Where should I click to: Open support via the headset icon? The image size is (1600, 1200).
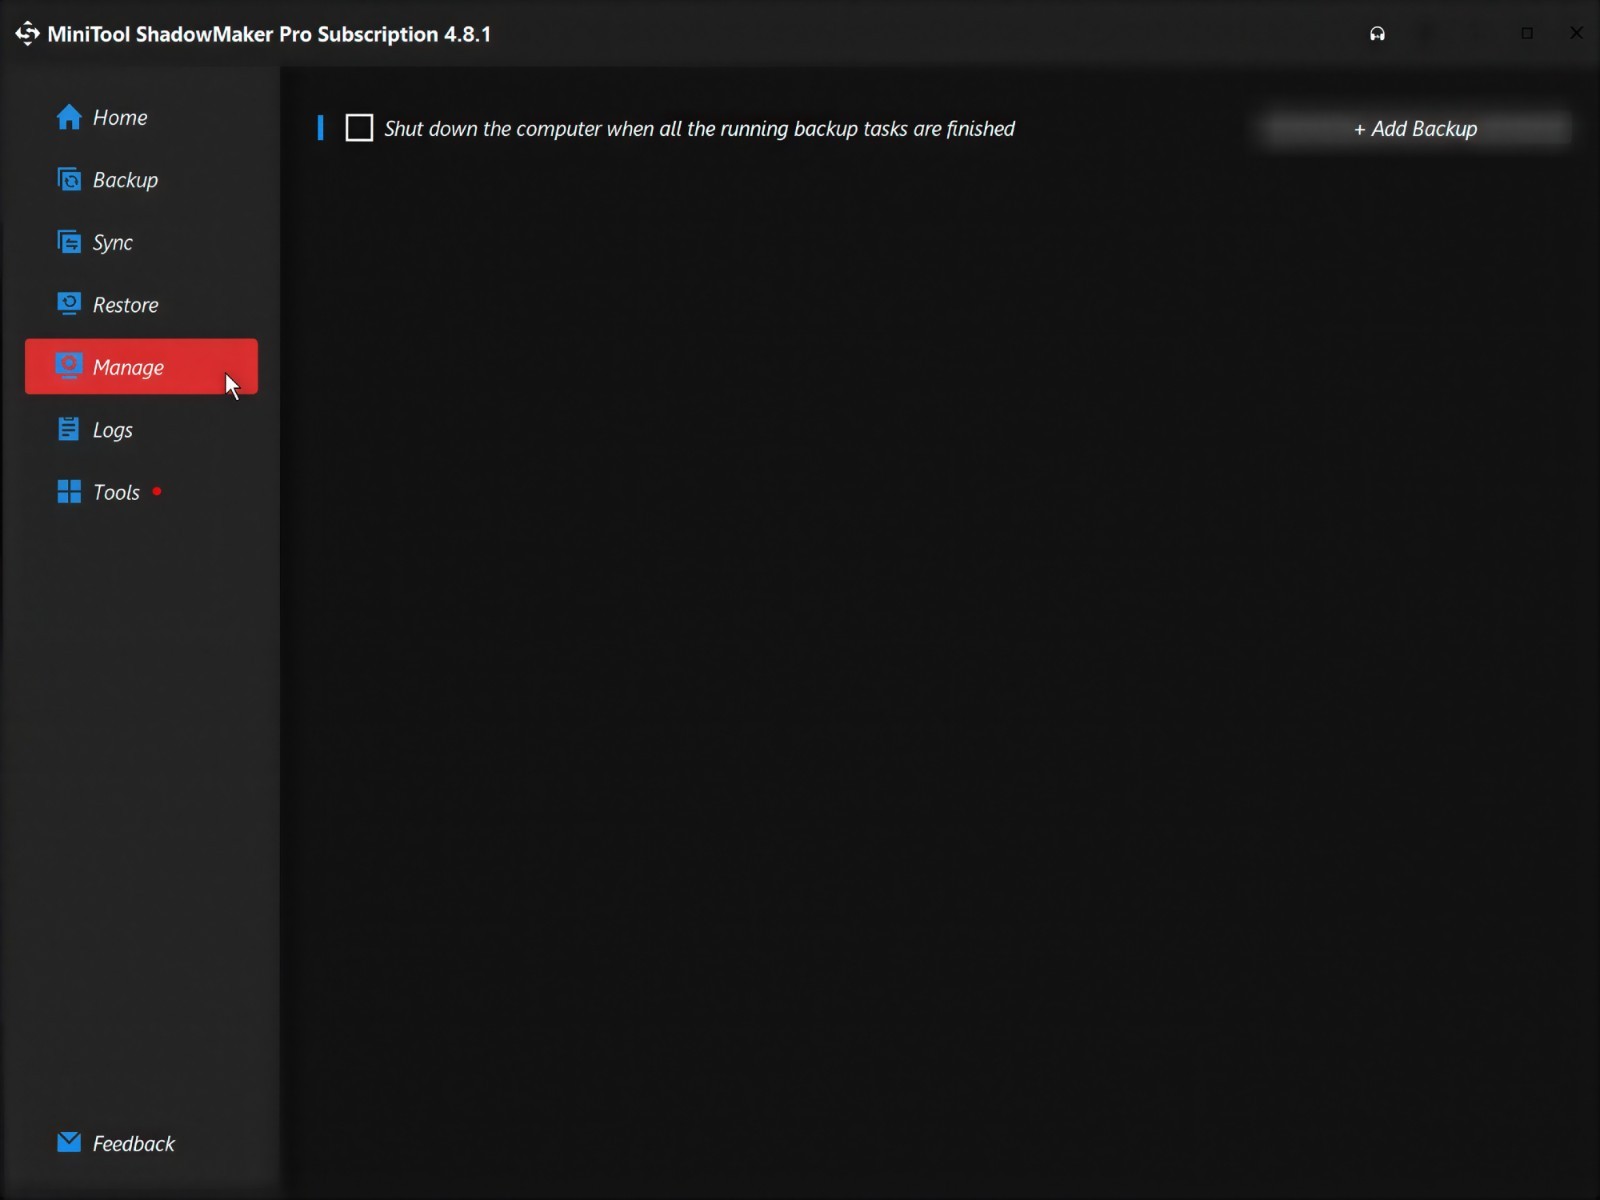1377,34
